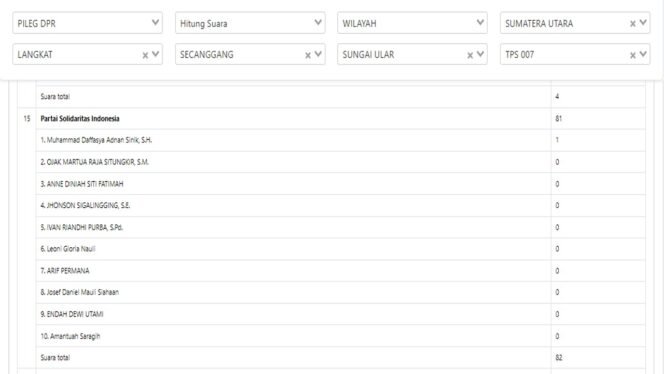The width and height of the screenshot is (664, 374).
Task: Clear the SUMATERA UTARA selection
Action: click(x=632, y=24)
